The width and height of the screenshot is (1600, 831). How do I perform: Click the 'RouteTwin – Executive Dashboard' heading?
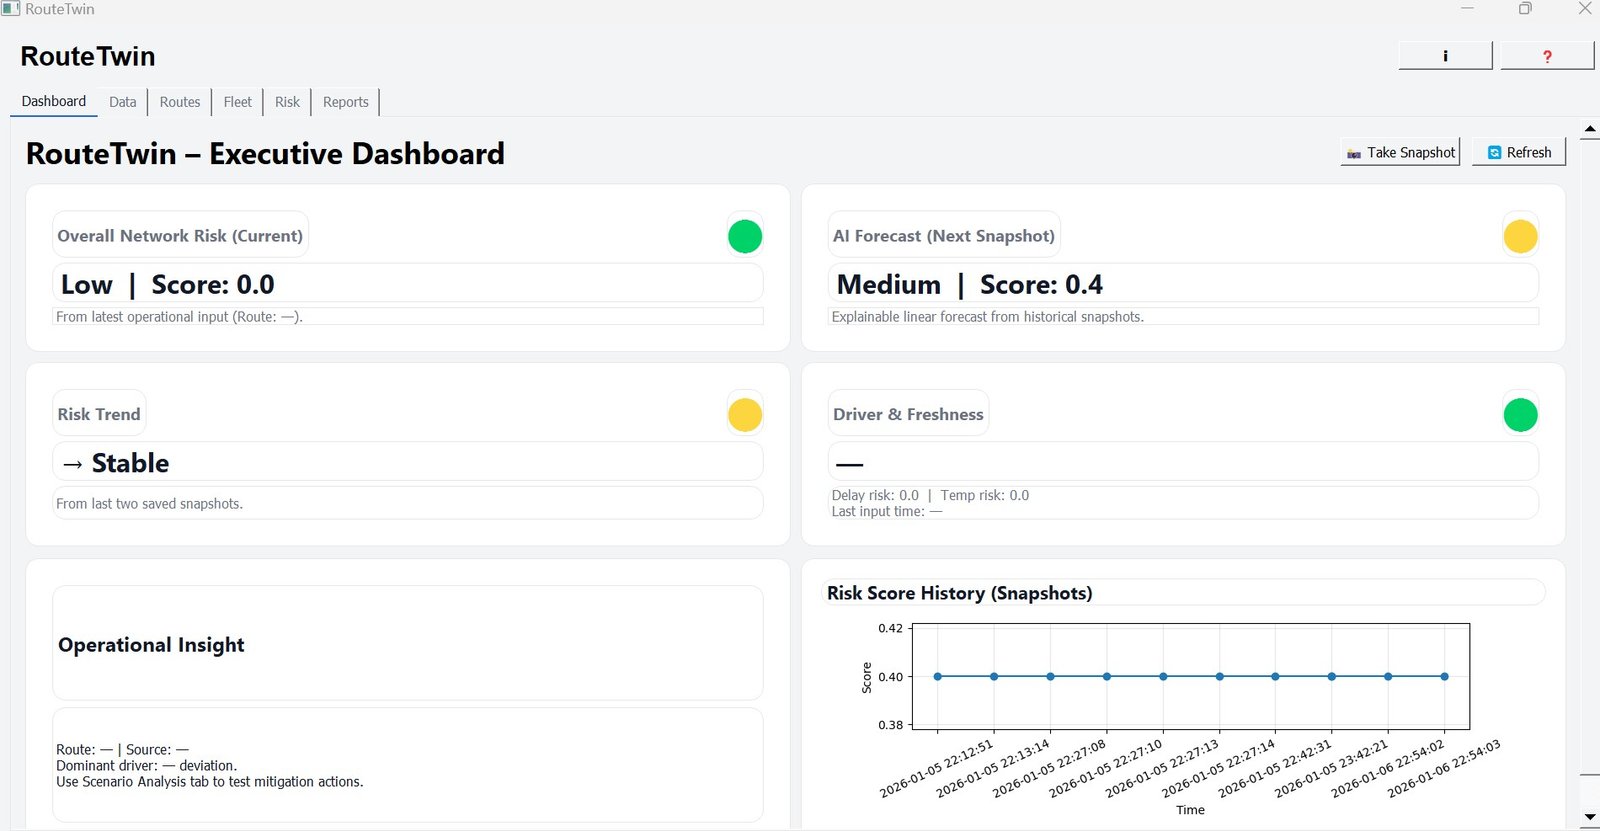click(x=265, y=154)
